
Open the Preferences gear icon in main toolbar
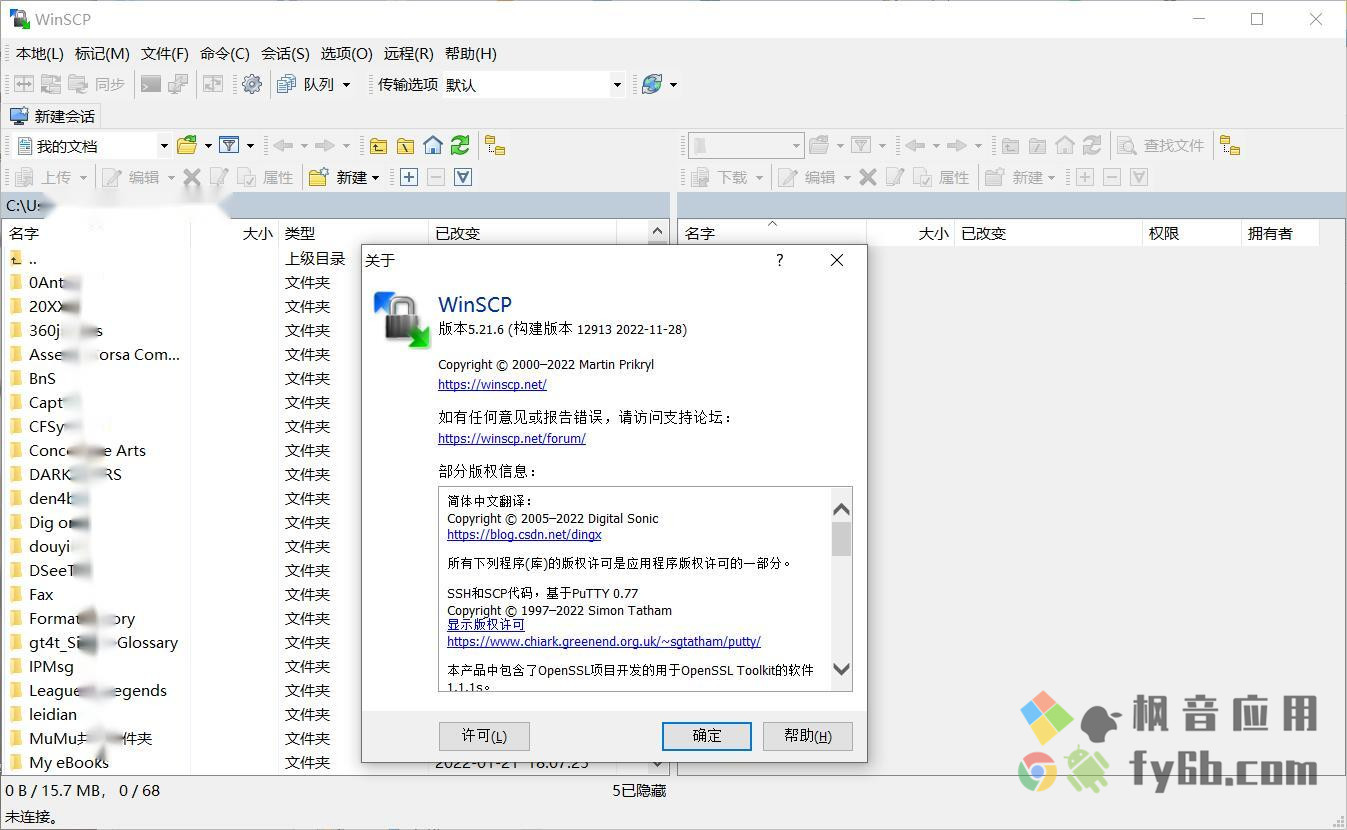pos(252,85)
